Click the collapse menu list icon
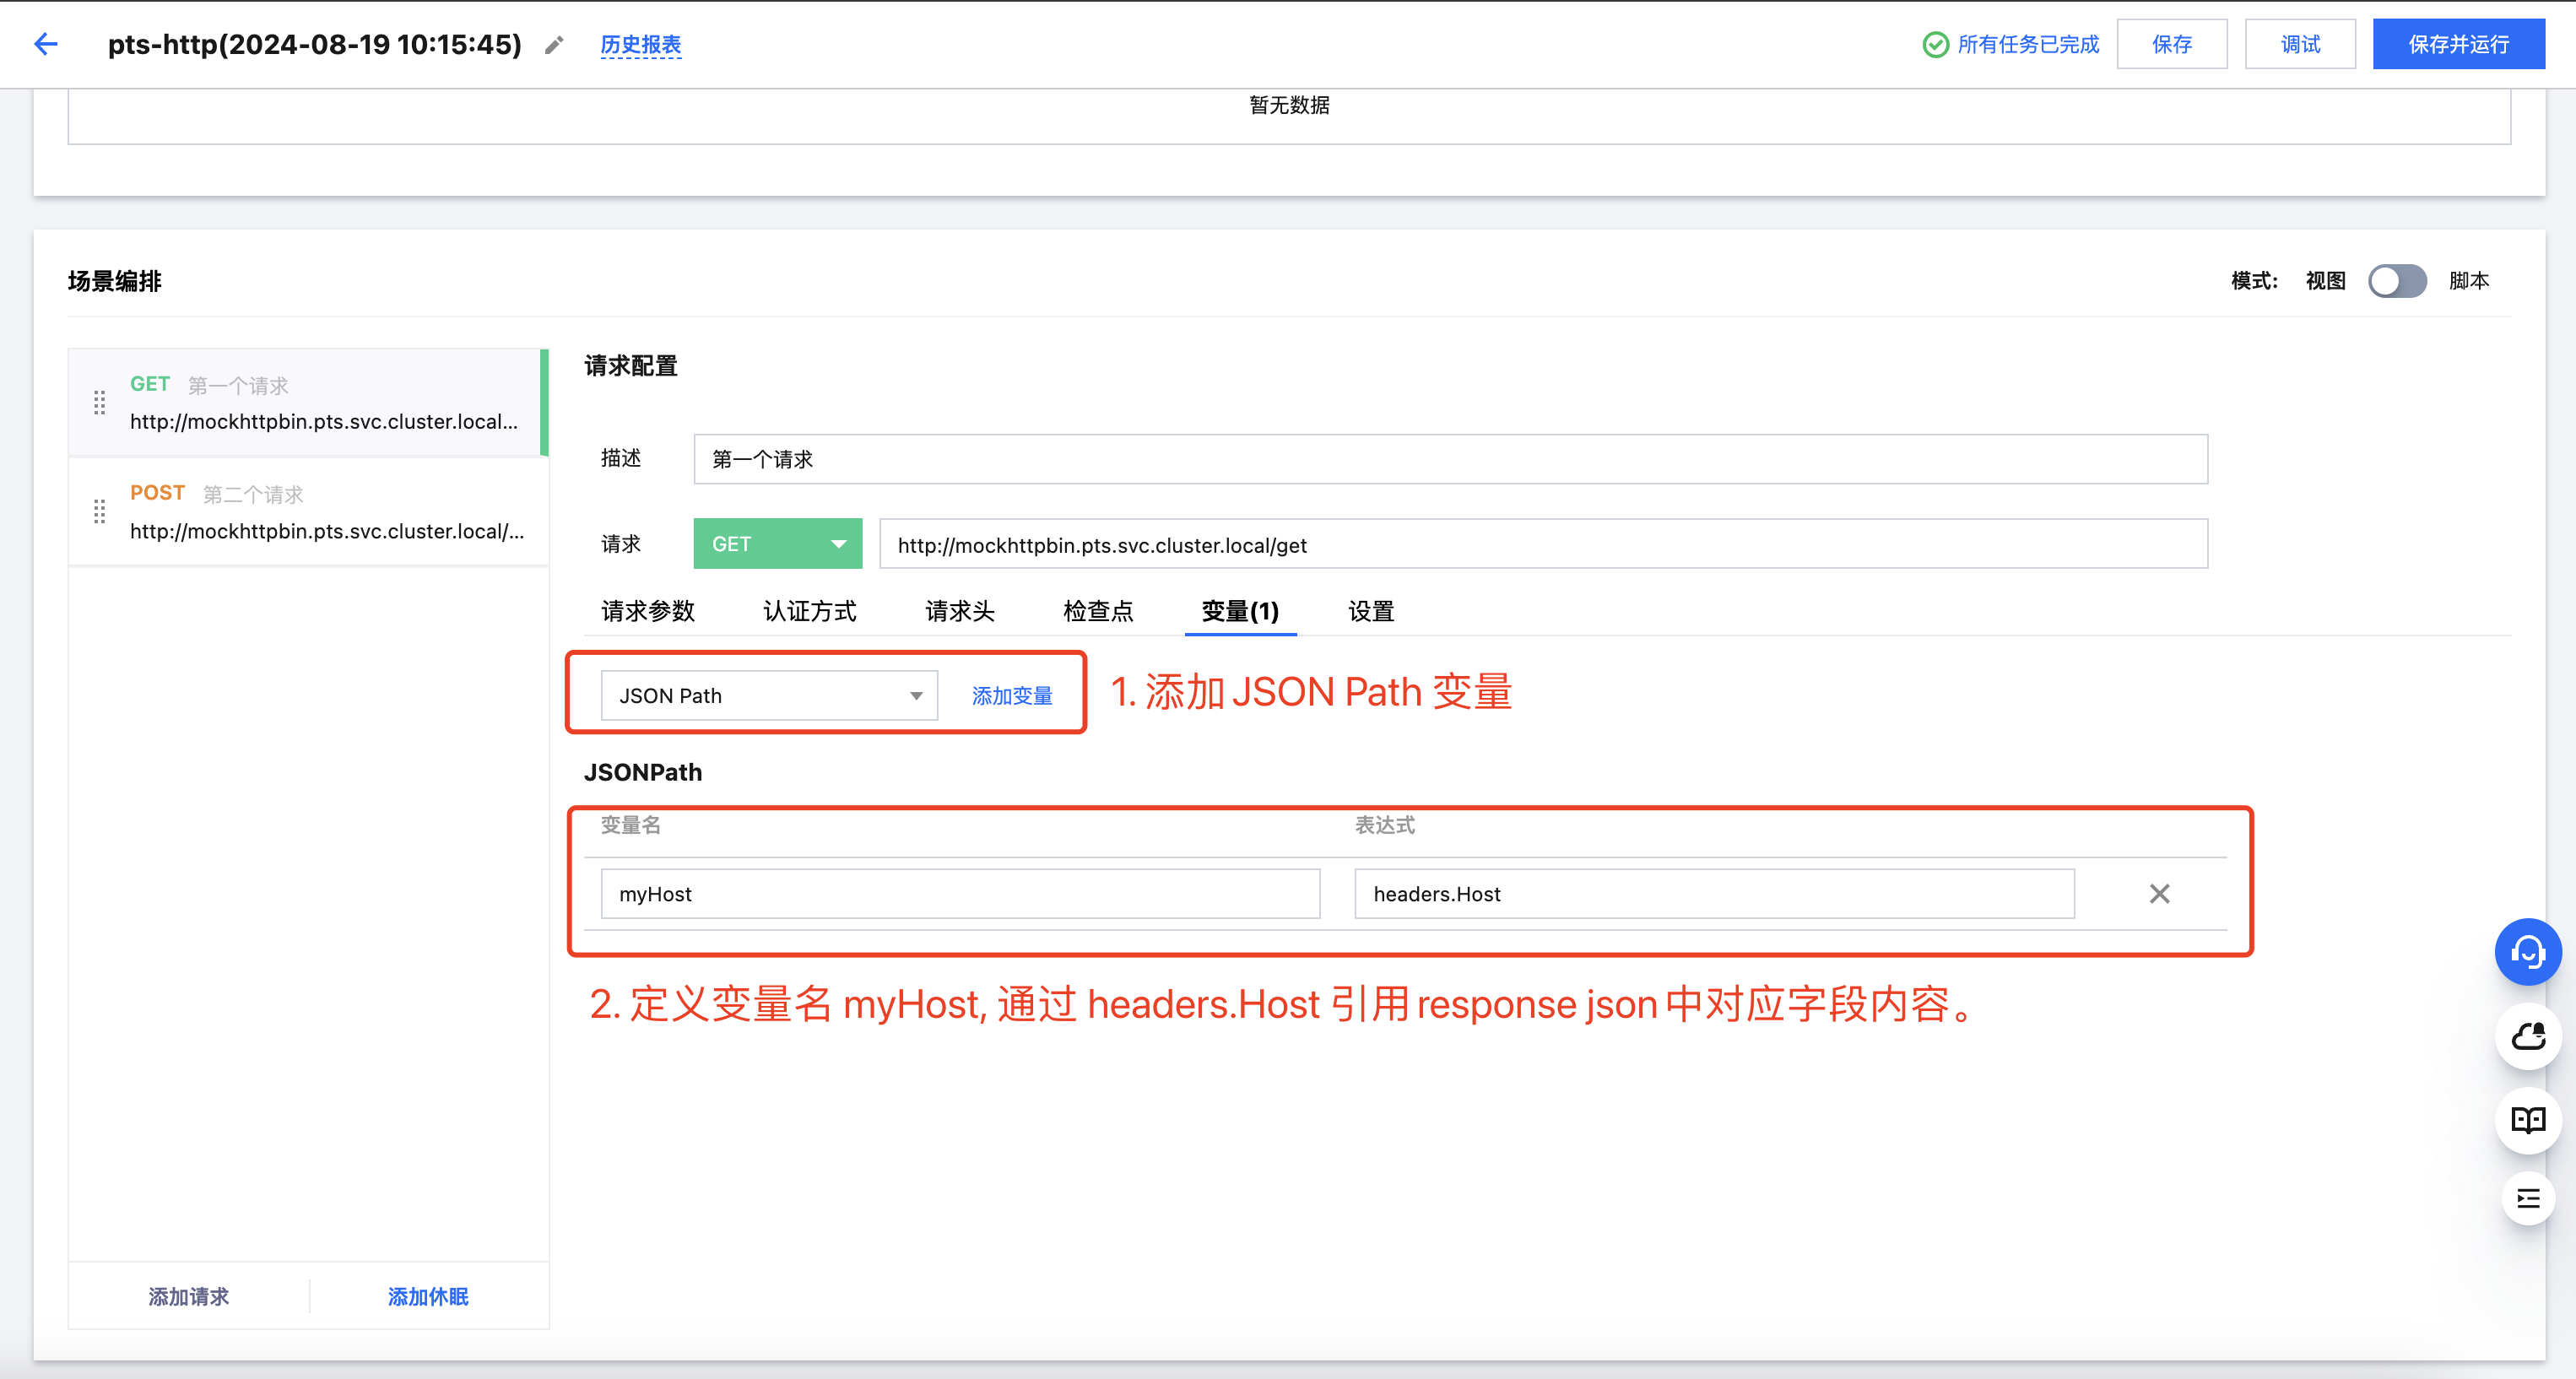The image size is (2576, 1379). 2527,1198
